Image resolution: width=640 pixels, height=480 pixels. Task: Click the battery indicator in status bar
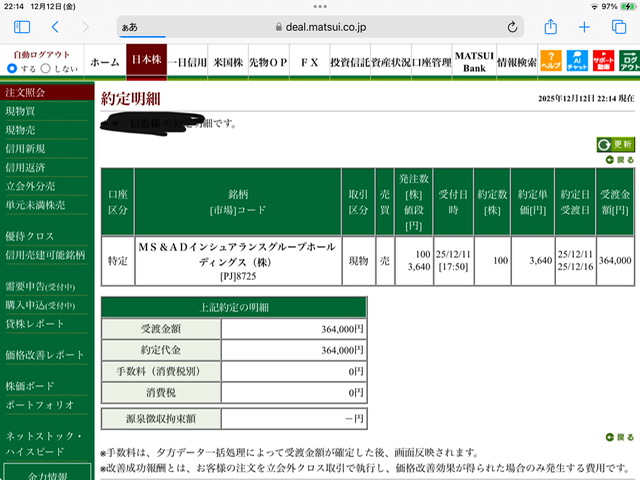(x=627, y=6)
